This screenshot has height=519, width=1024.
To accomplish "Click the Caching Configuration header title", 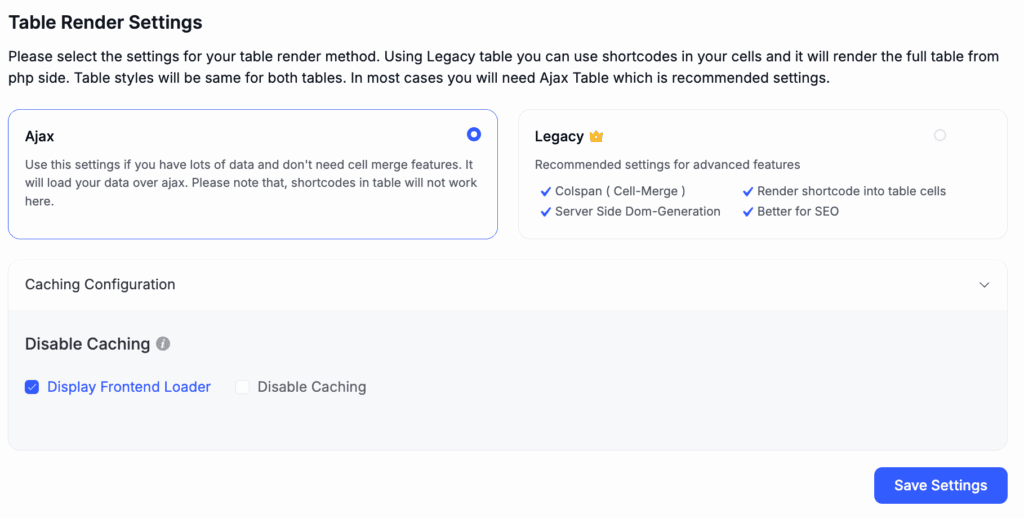I will click(x=100, y=285).
